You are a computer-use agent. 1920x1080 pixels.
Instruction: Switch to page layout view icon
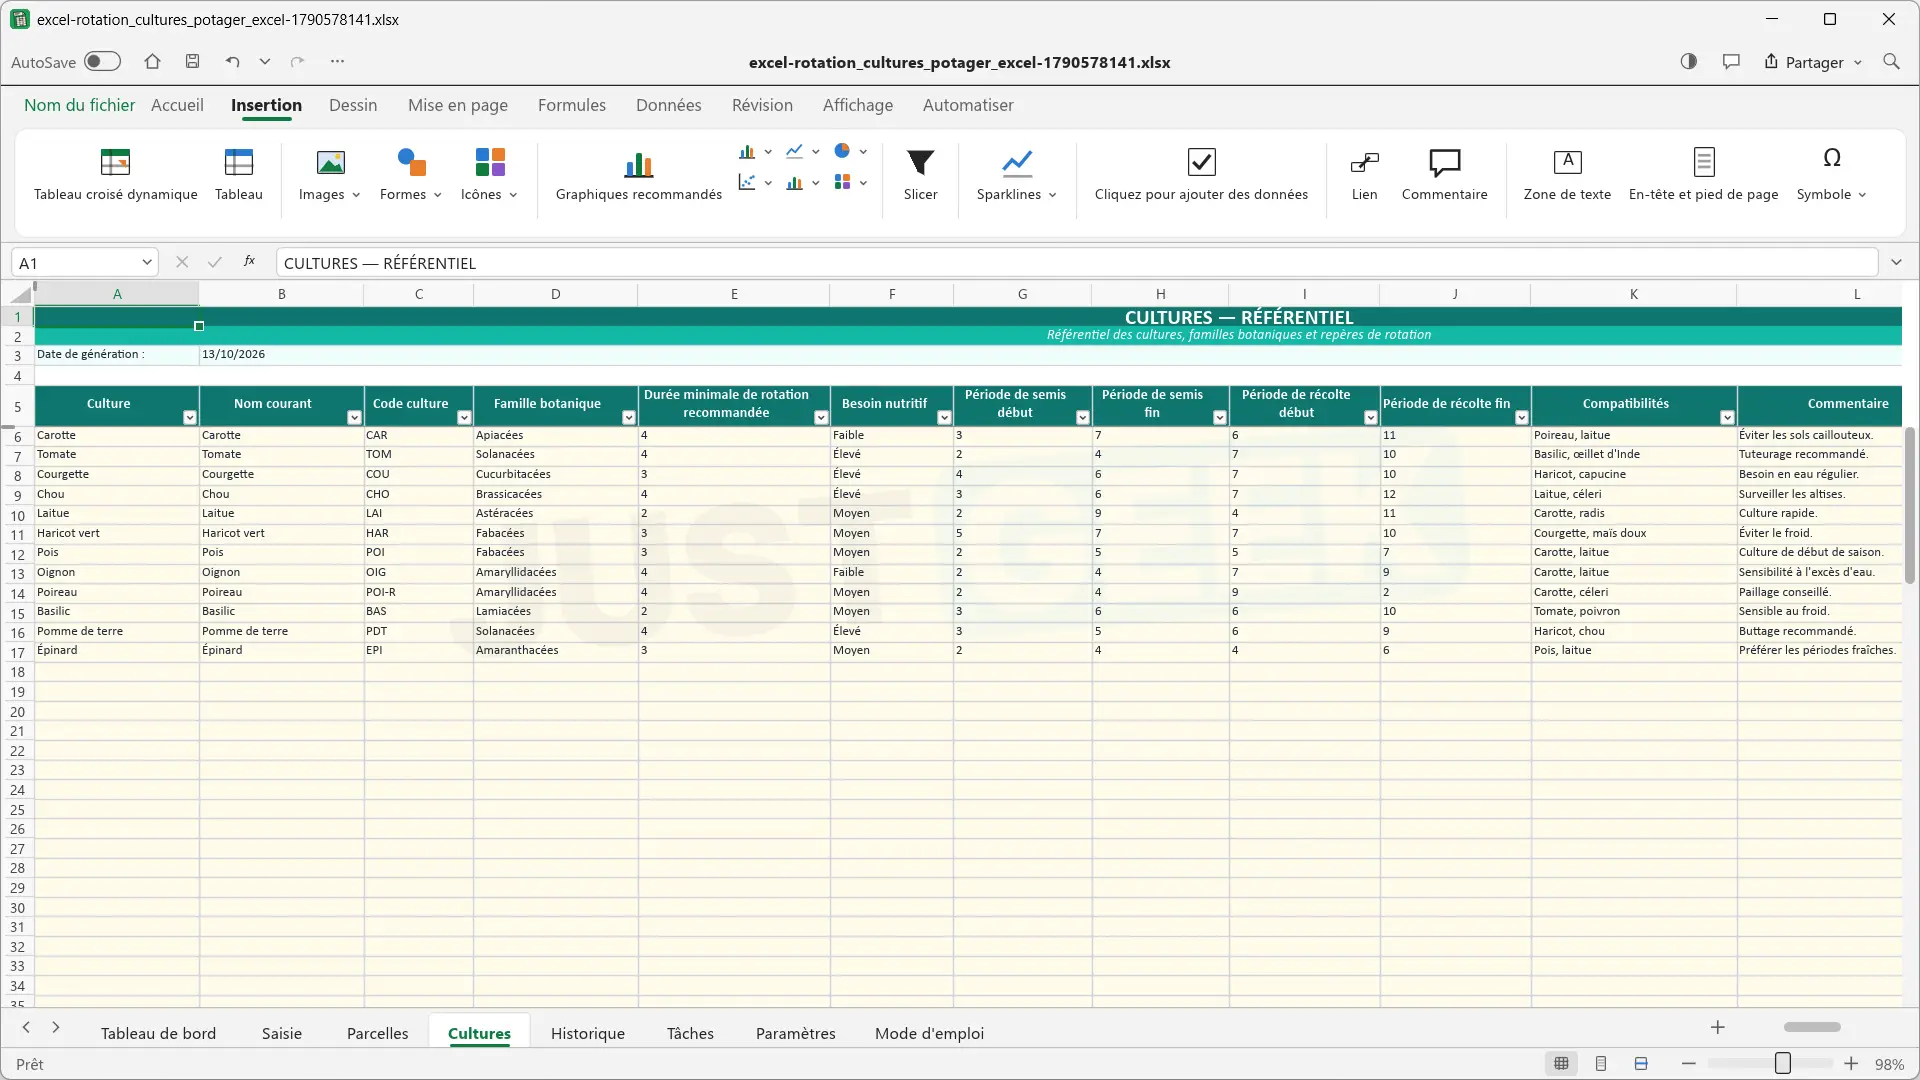1601,1064
